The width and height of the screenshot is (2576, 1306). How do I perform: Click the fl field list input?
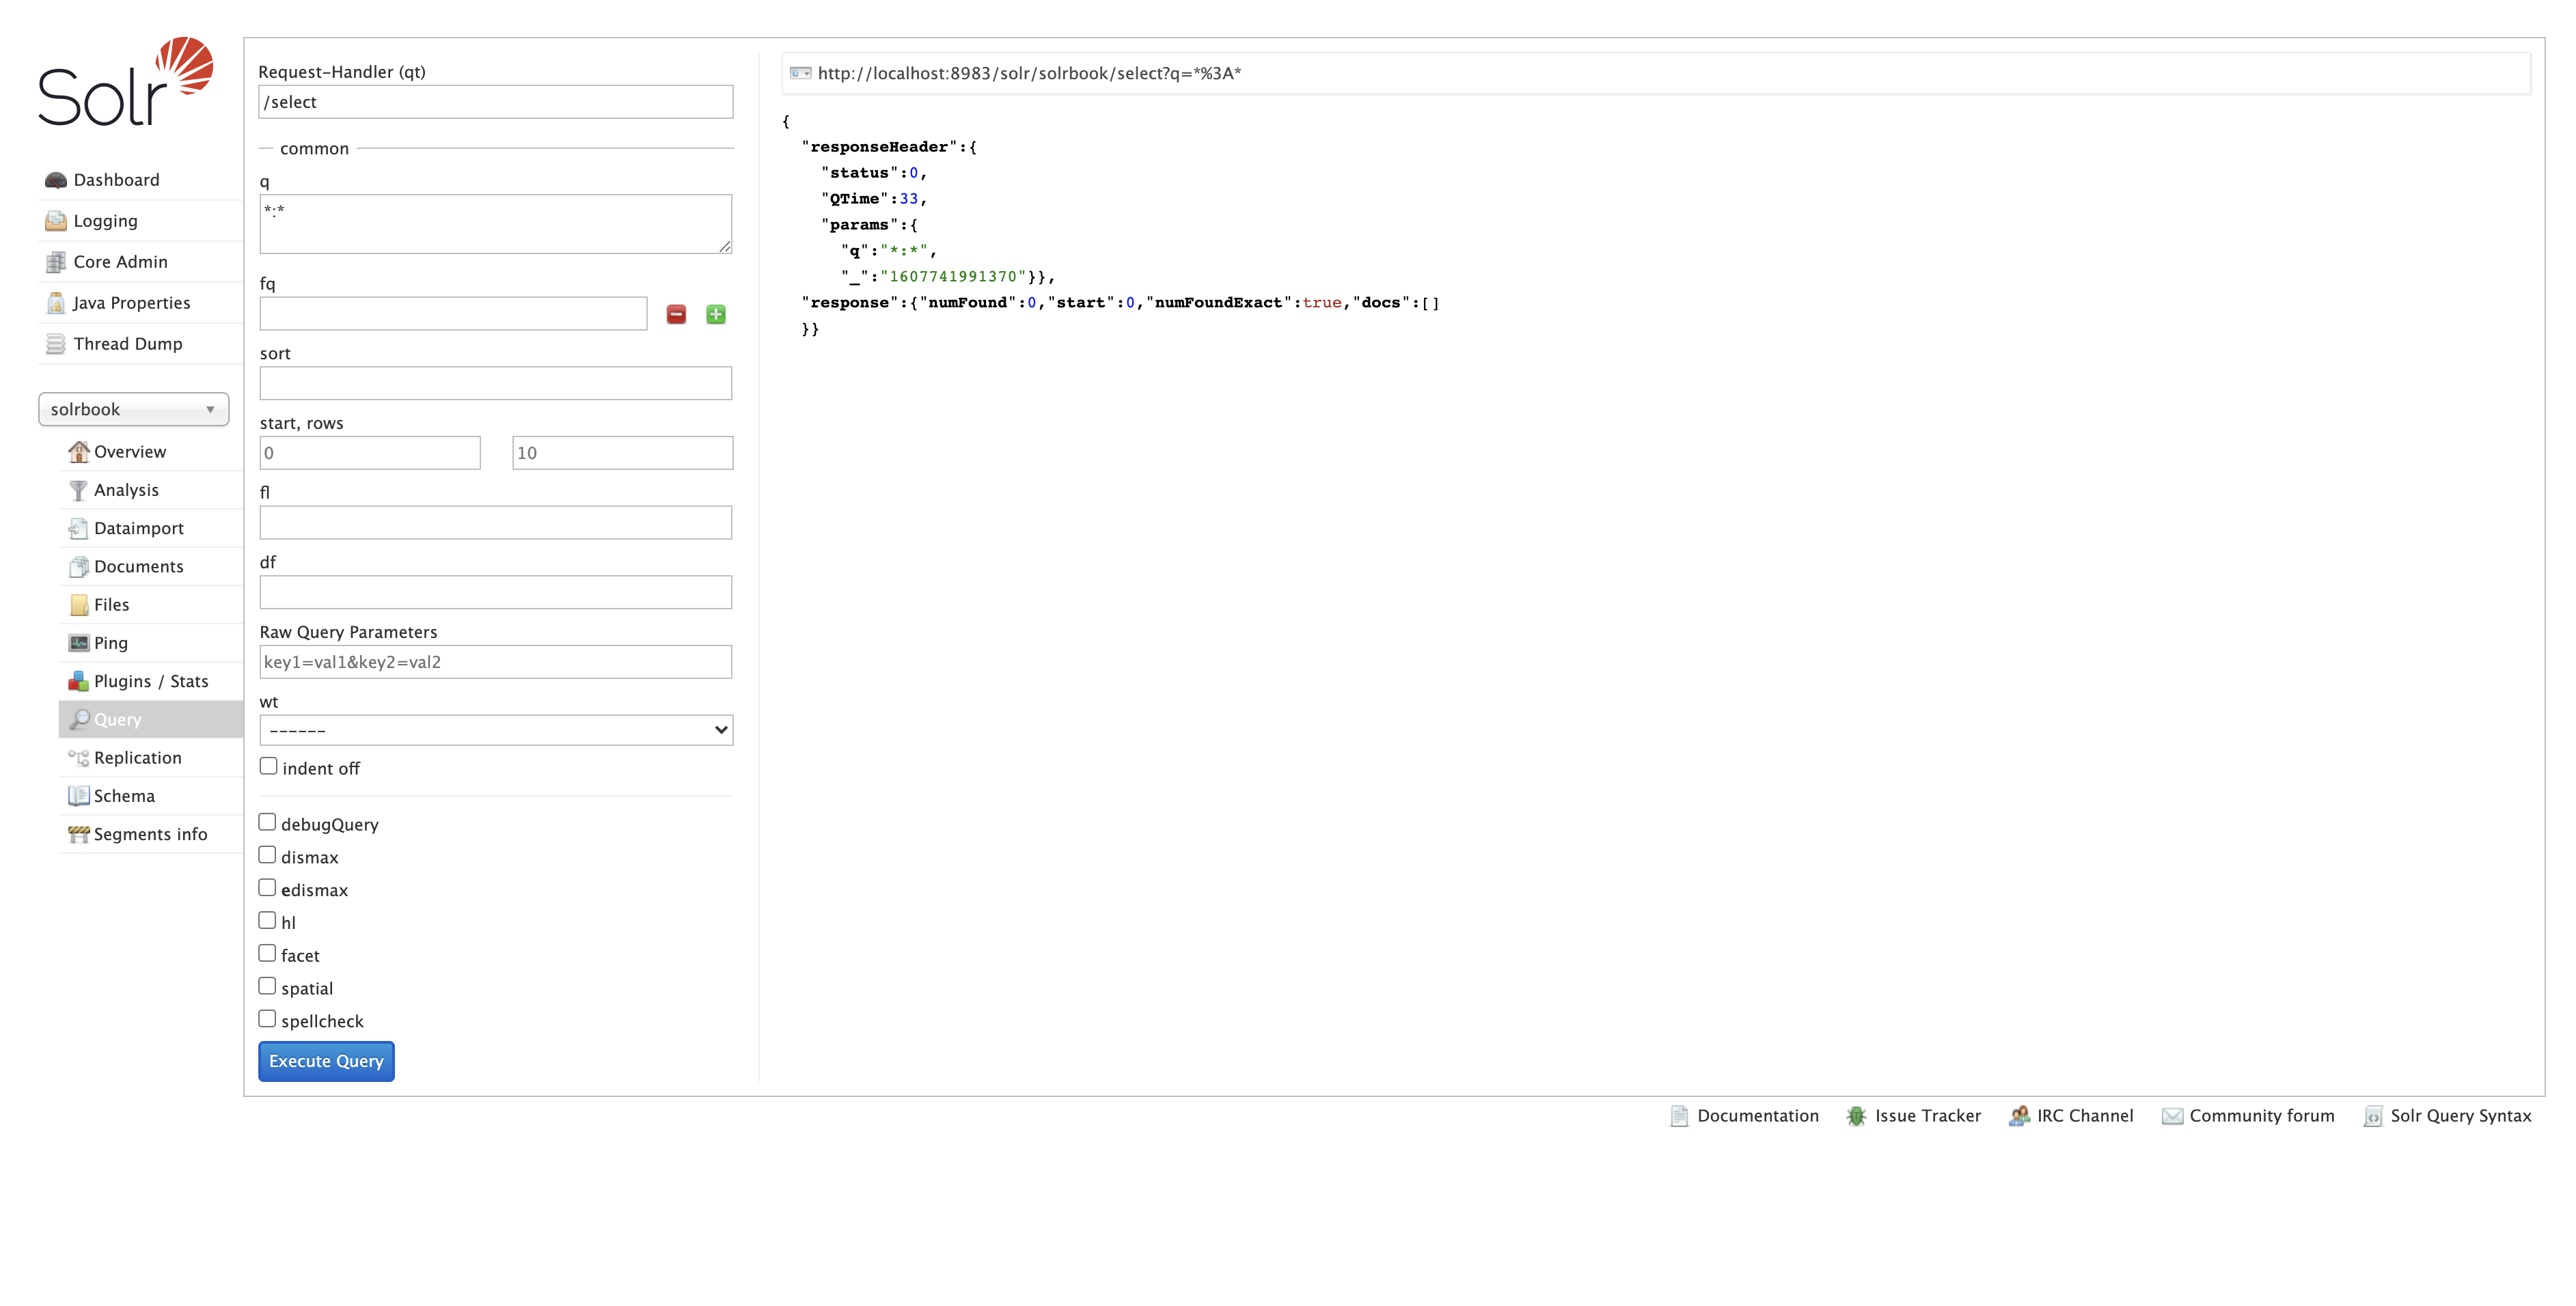tap(496, 523)
